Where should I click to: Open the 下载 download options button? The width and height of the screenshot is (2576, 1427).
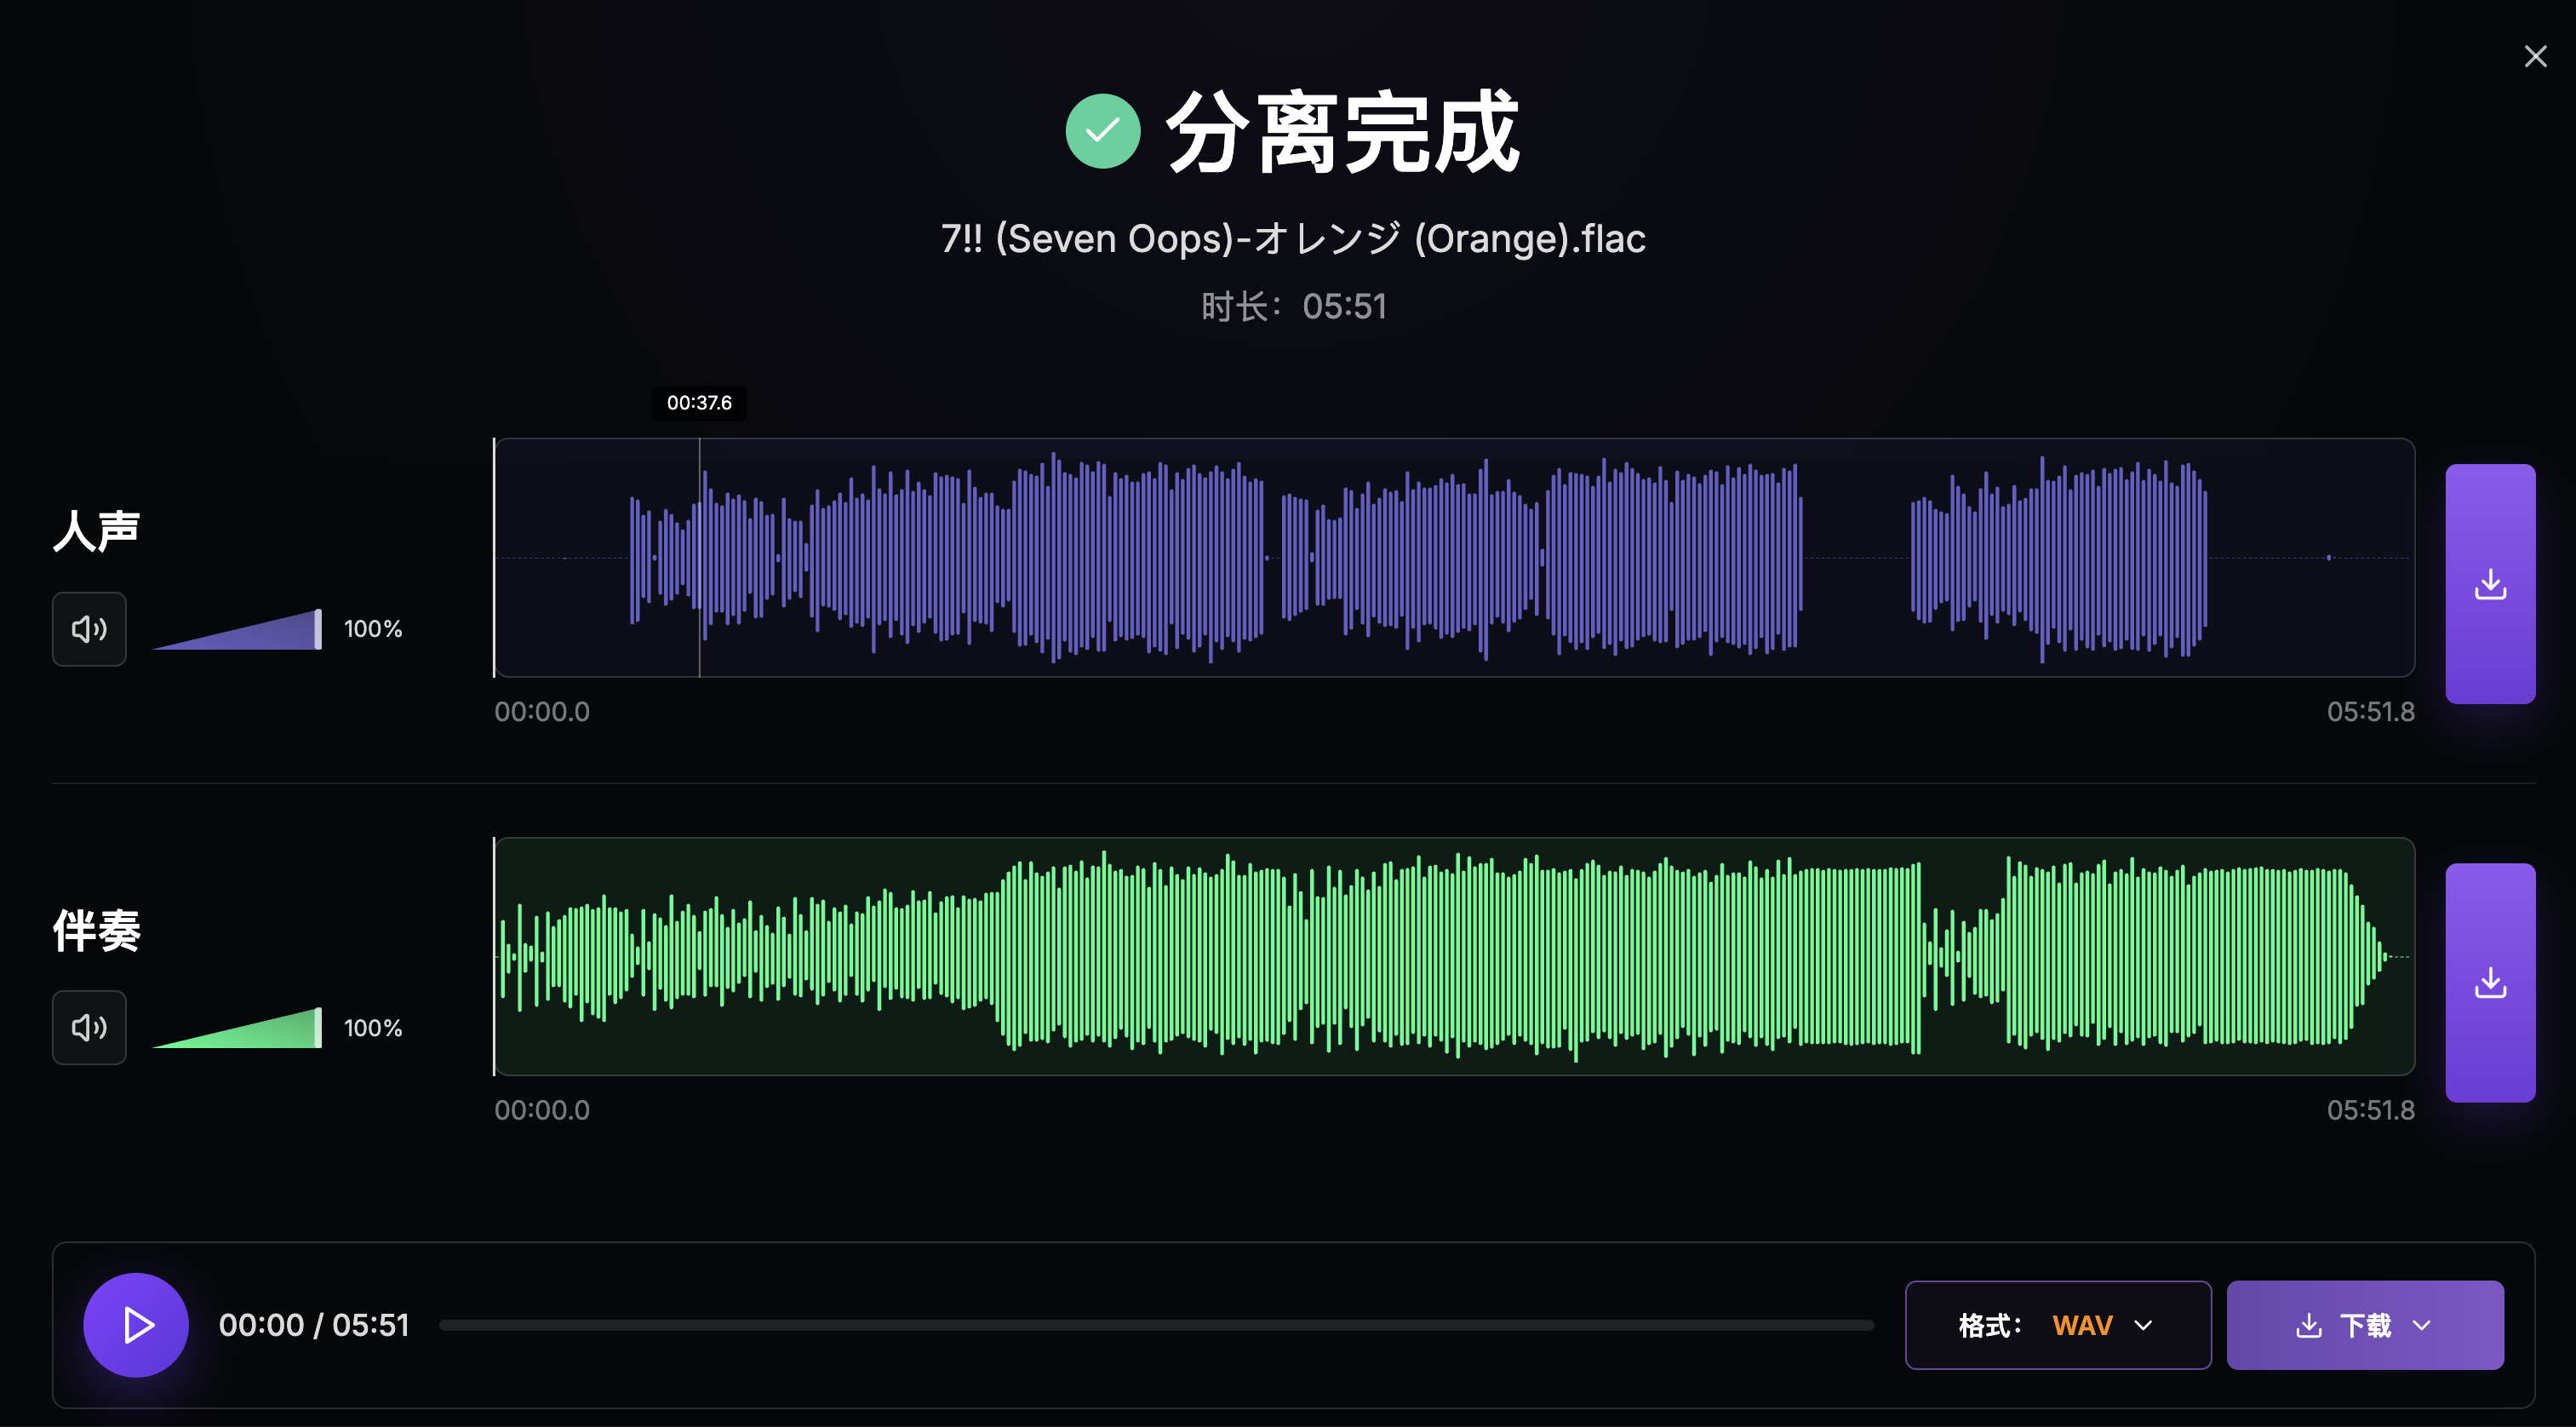pyautogui.click(x=2365, y=1325)
